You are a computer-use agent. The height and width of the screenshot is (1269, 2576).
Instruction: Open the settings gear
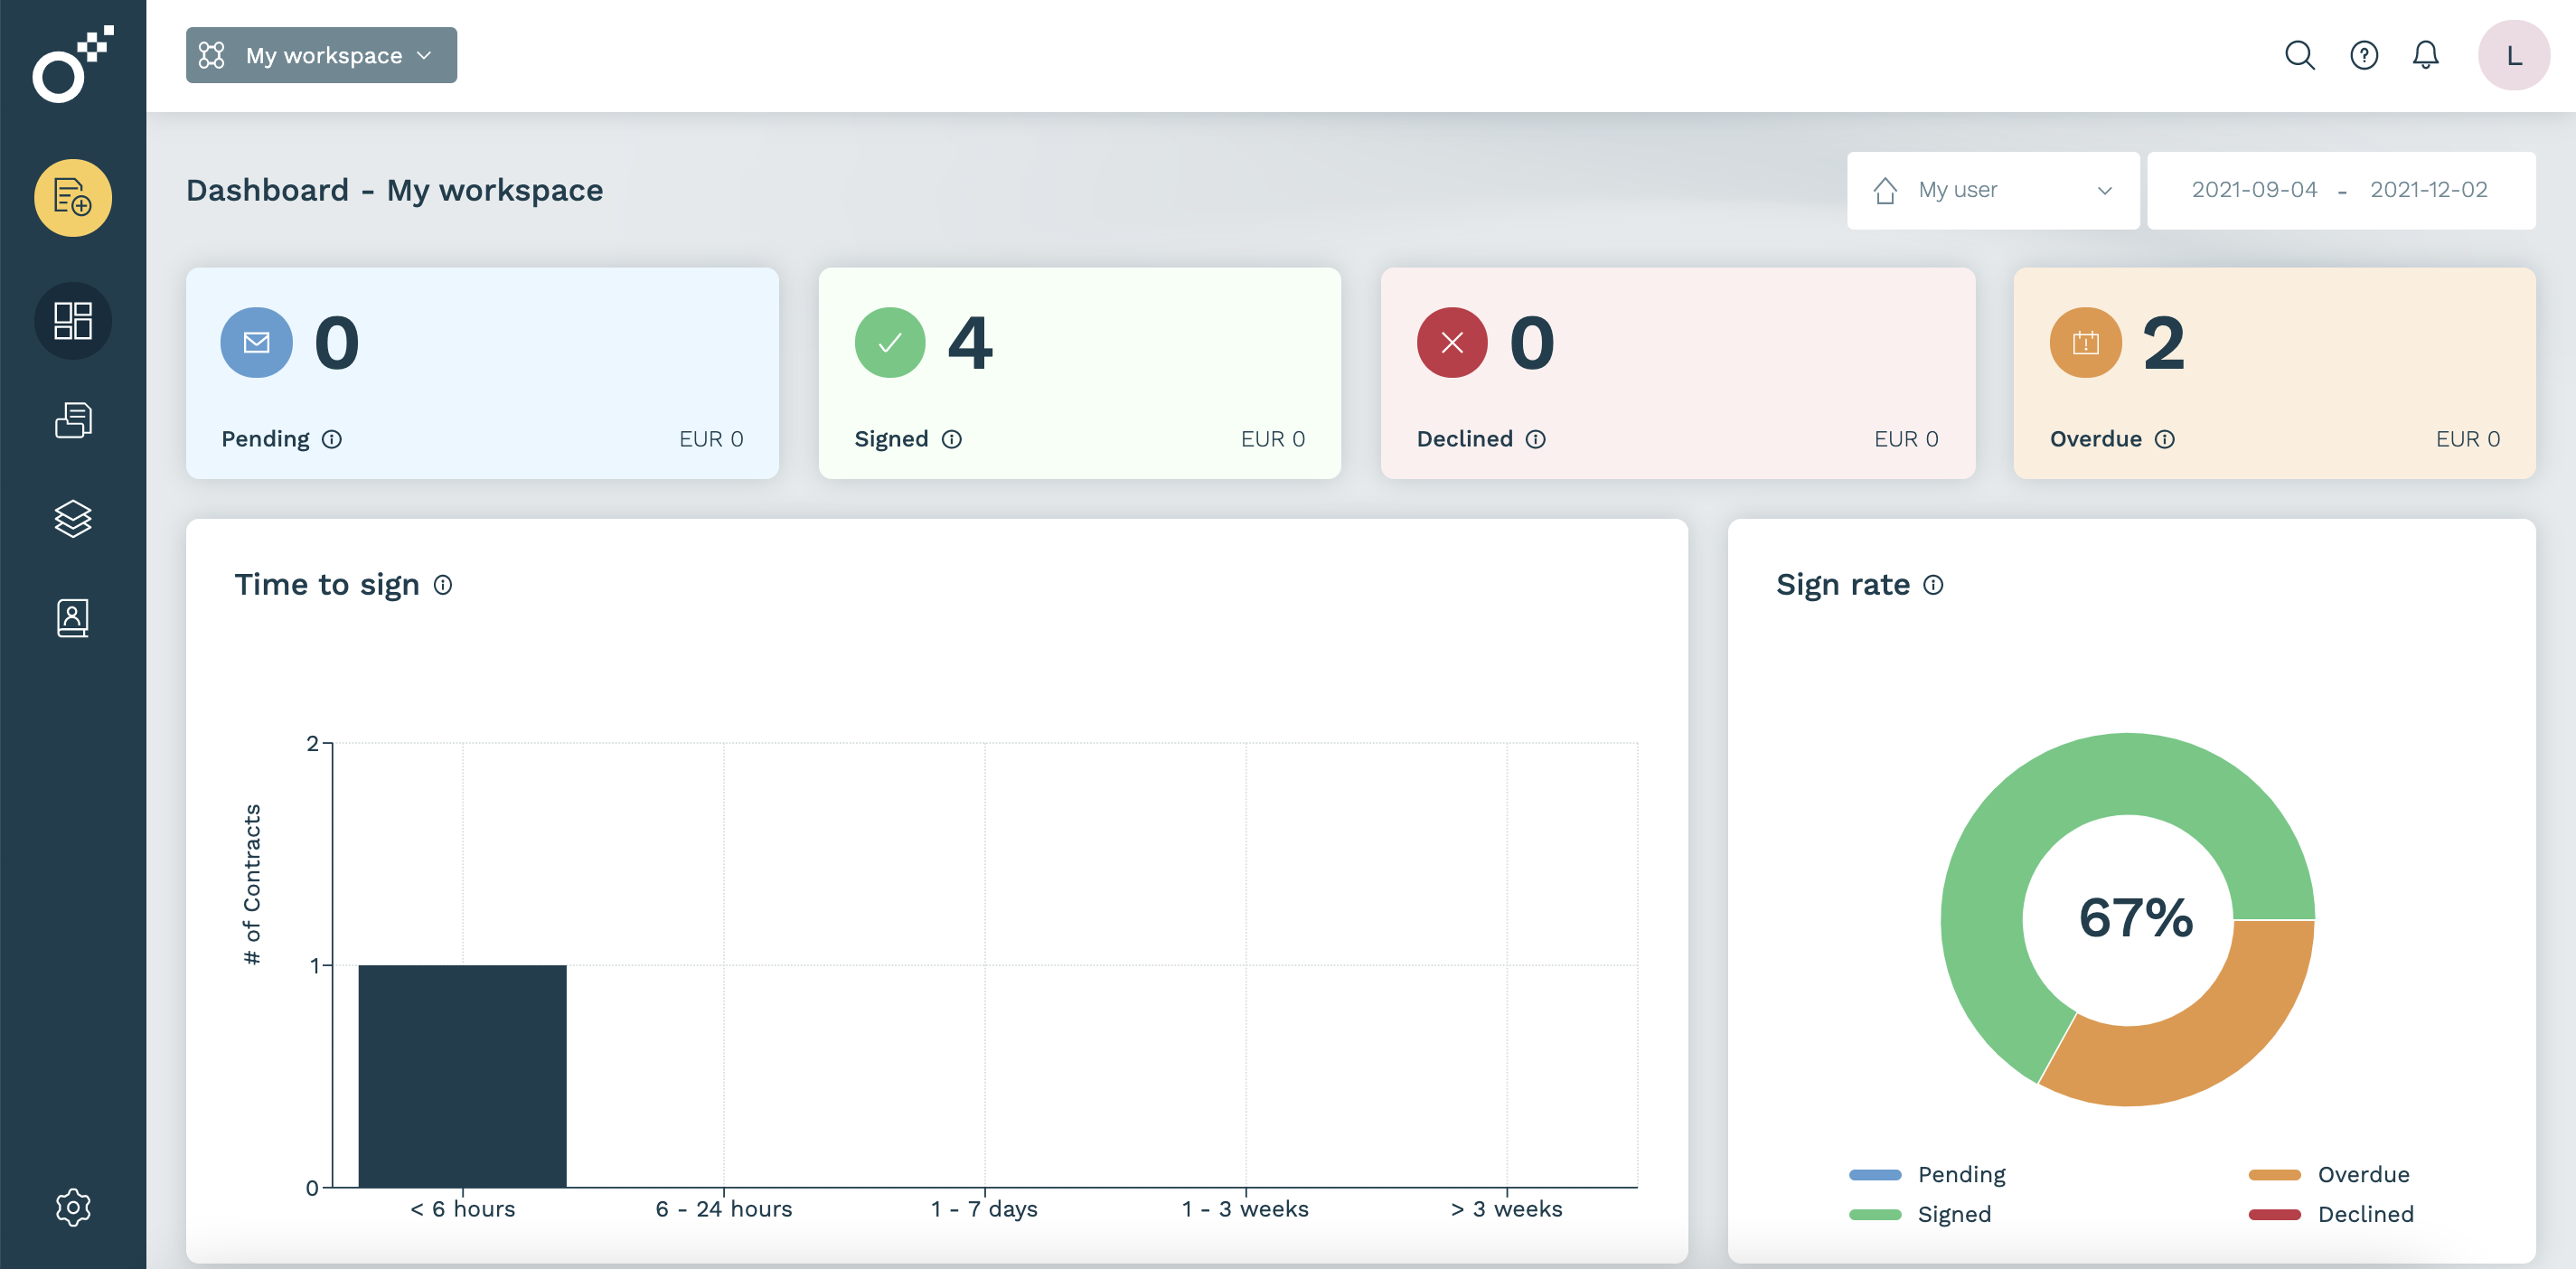(x=73, y=1207)
